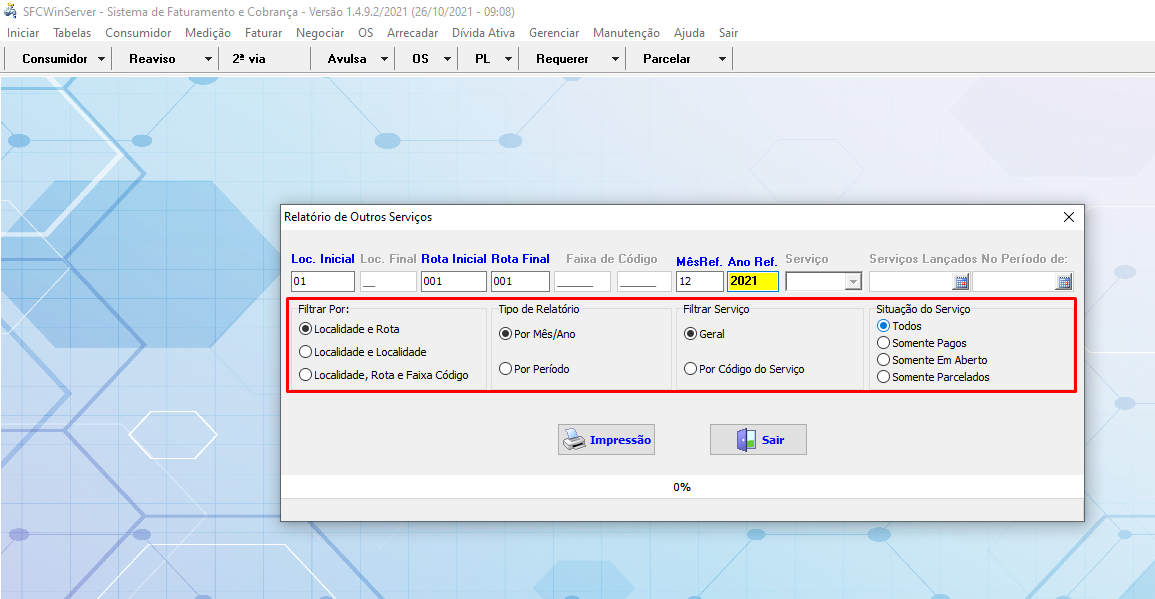The image size is (1155, 599).
Task: Expand the Consumidor toolbar dropdown arrow
Action: pos(102,59)
